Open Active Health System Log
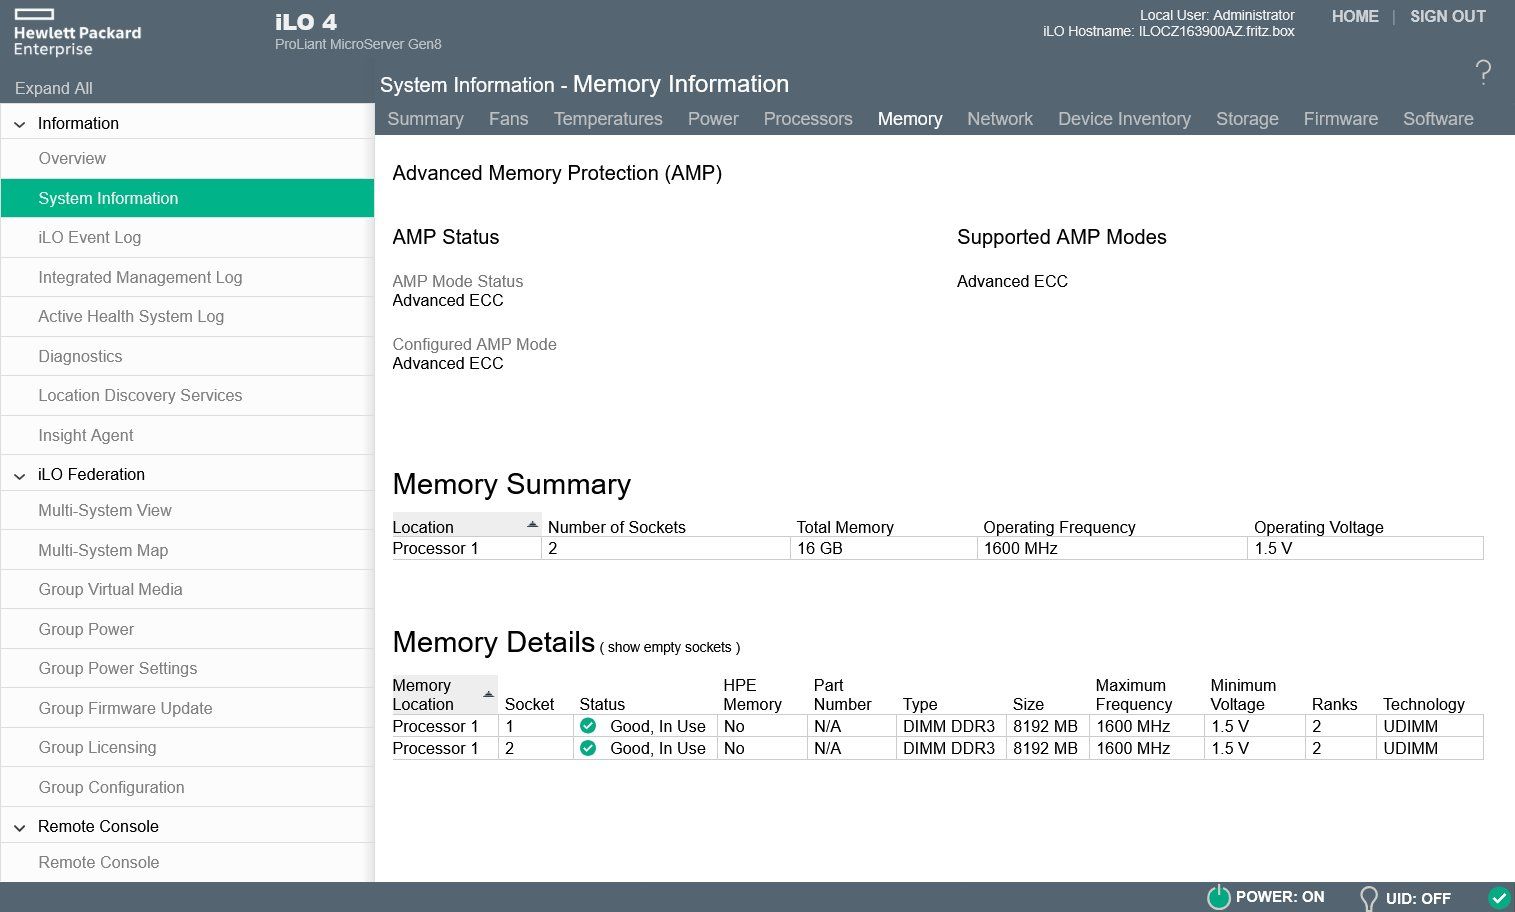The image size is (1515, 912). (187, 317)
